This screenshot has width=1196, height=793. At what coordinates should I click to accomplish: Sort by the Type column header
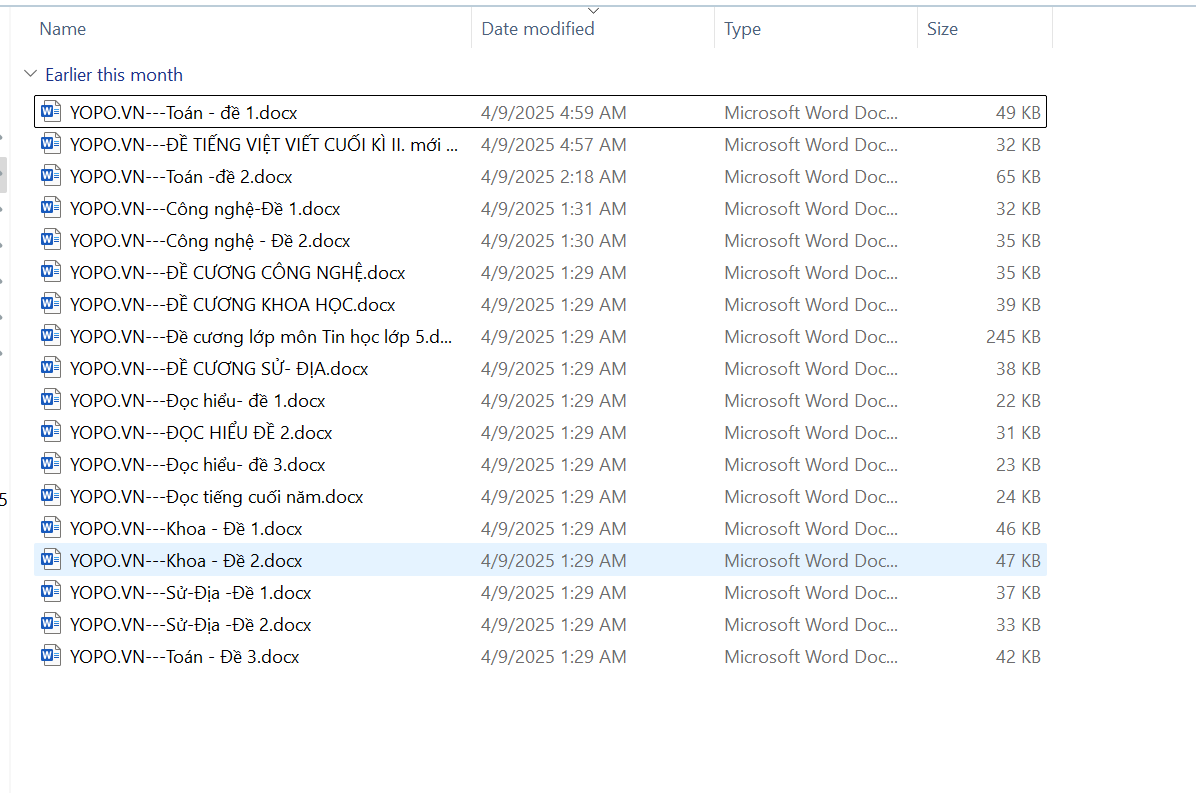click(x=742, y=29)
